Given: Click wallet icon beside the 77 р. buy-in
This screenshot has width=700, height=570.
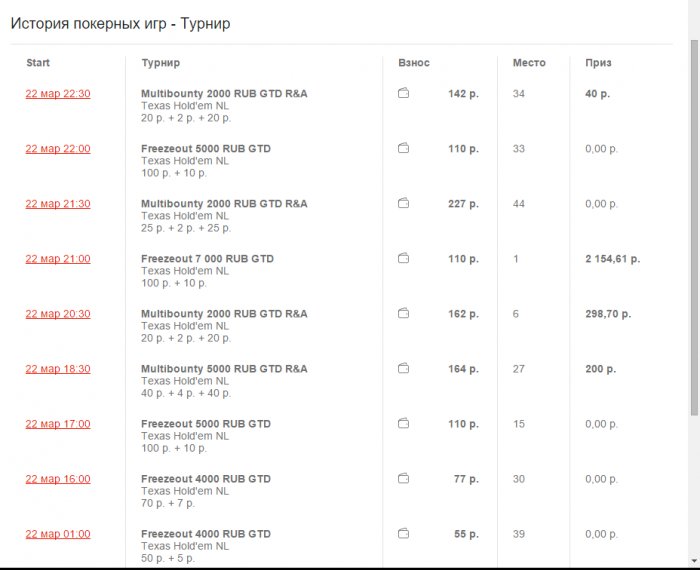Looking at the screenshot, I should [404, 479].
